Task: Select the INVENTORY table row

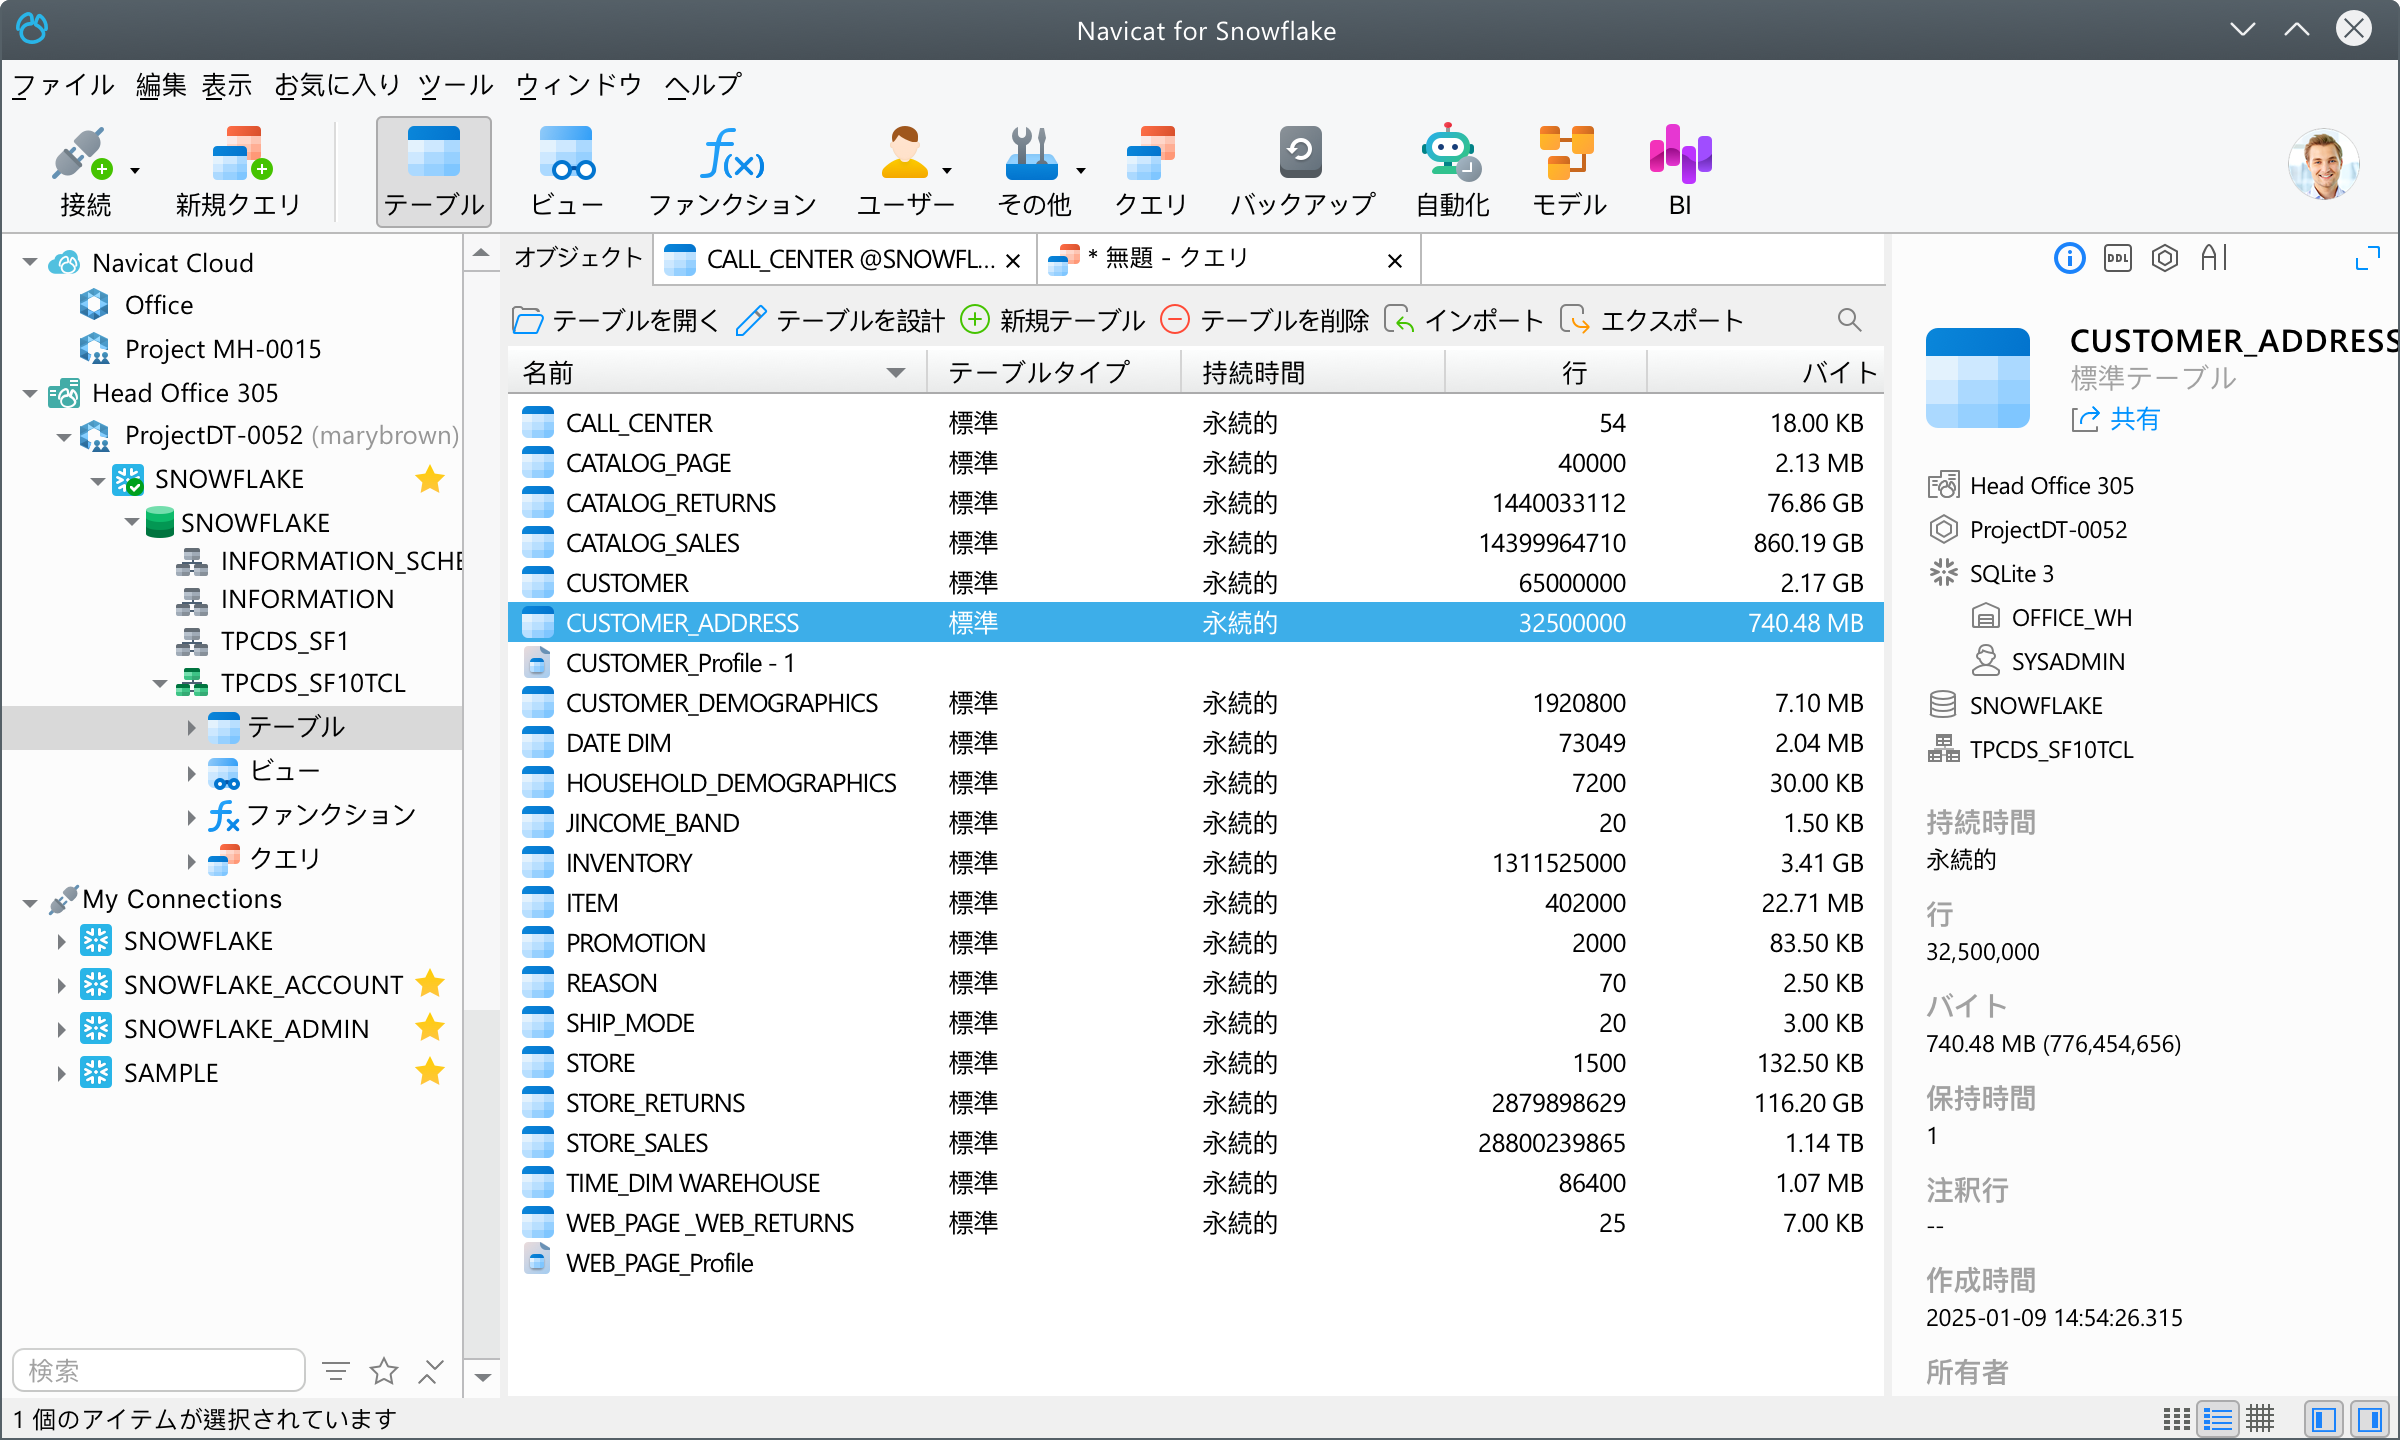Action: pyautogui.click(x=1195, y=863)
